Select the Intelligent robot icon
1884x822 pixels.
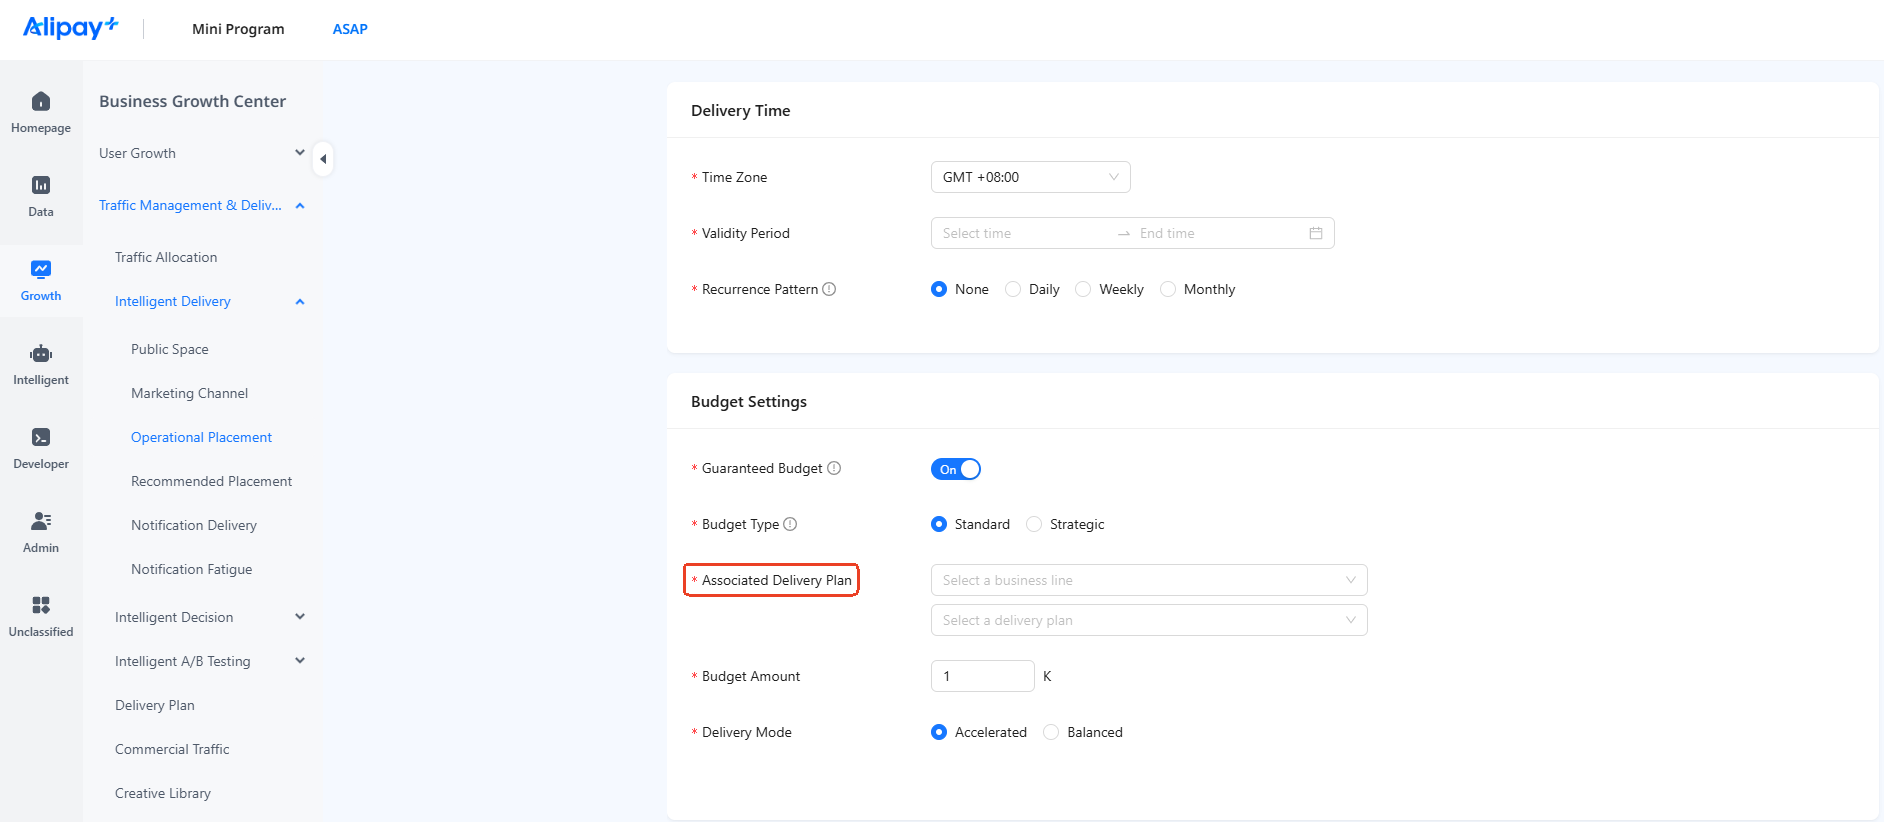[41, 353]
